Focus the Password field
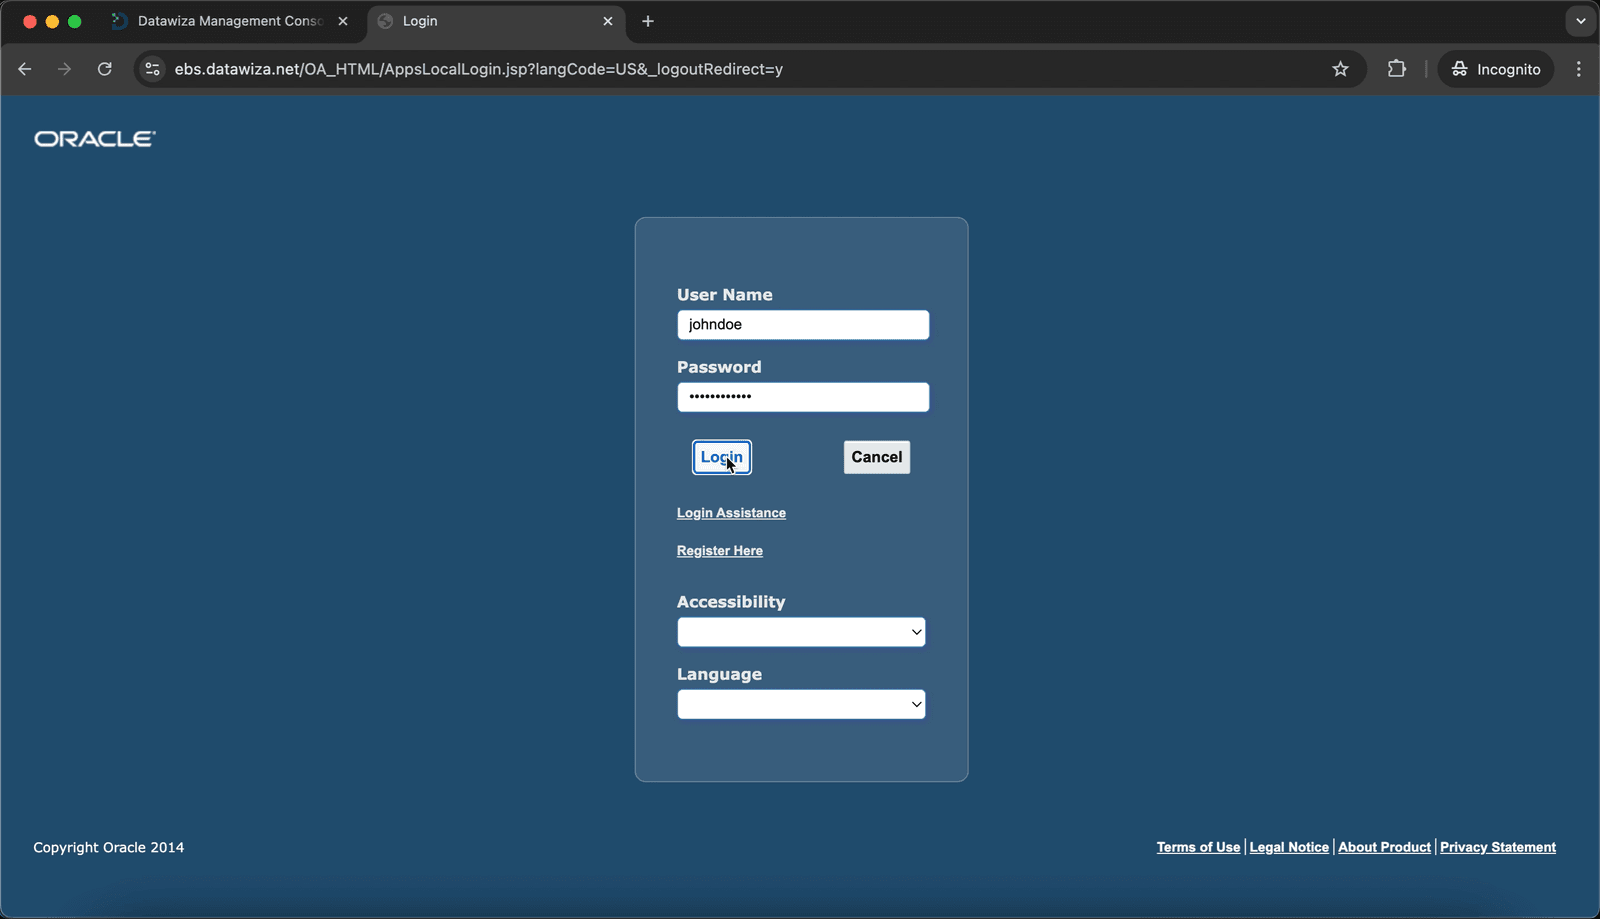The width and height of the screenshot is (1600, 919). pyautogui.click(x=803, y=397)
